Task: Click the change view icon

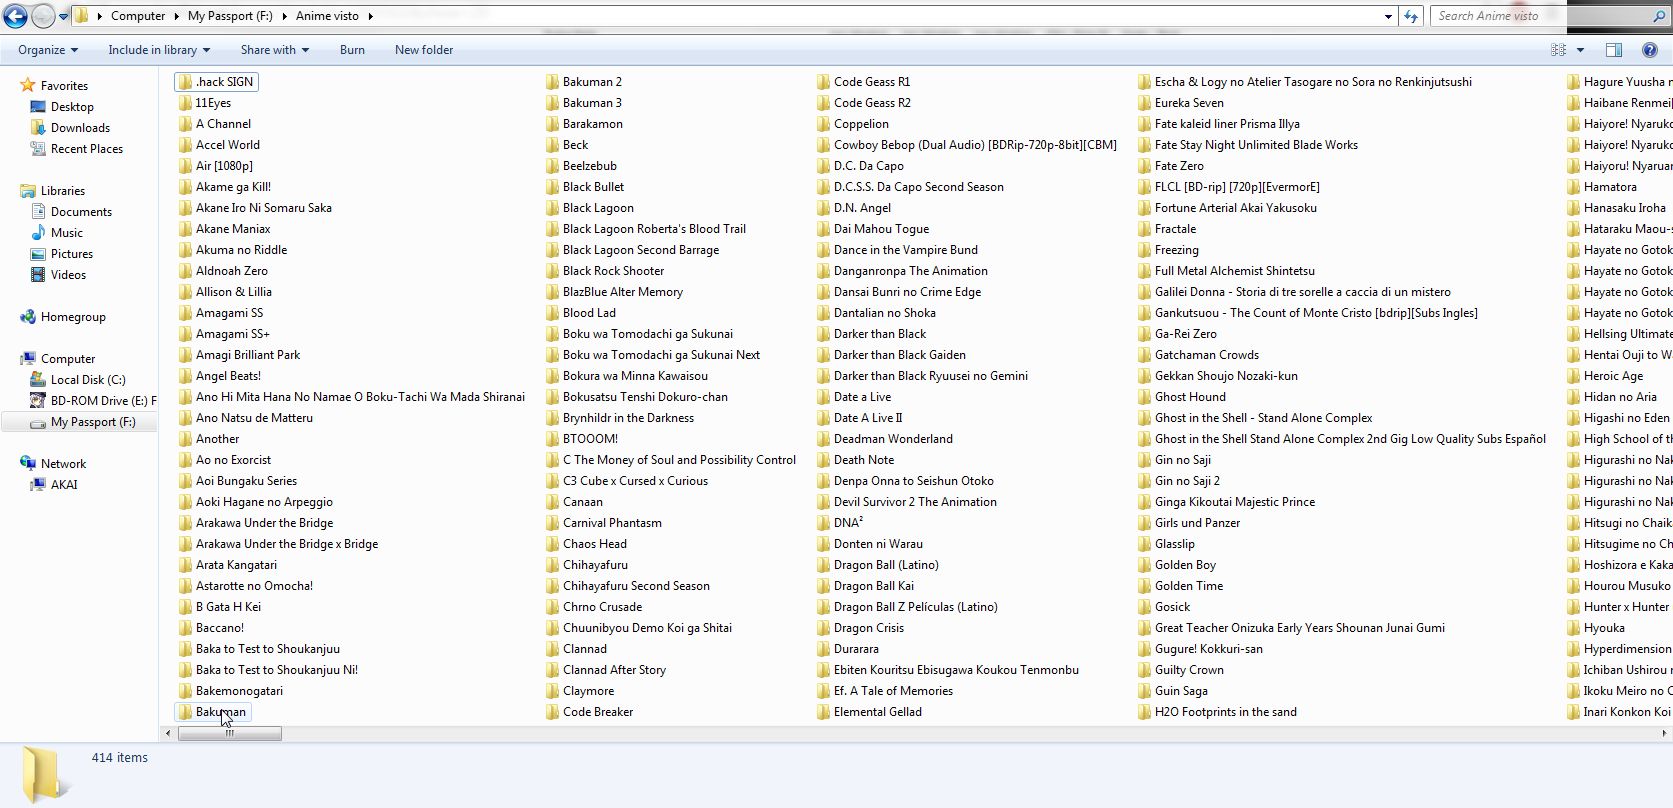Action: (x=1558, y=50)
